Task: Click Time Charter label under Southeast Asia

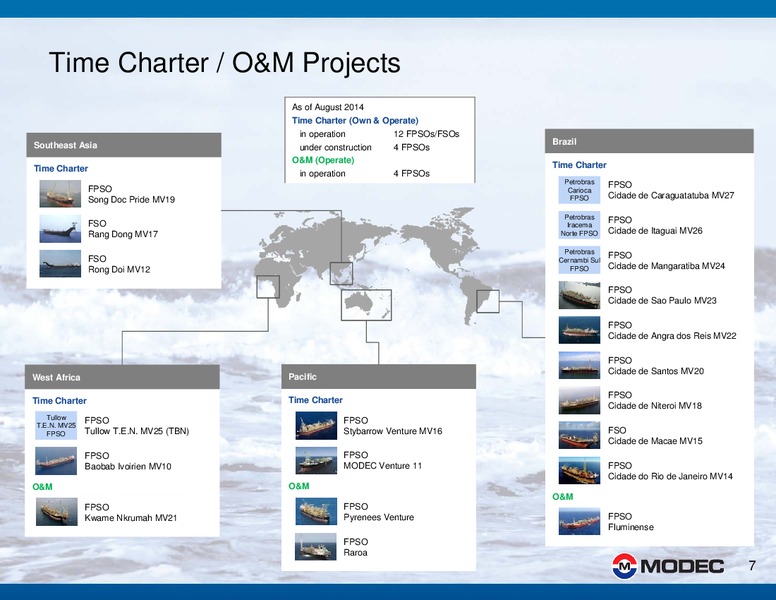Action: click(x=61, y=168)
